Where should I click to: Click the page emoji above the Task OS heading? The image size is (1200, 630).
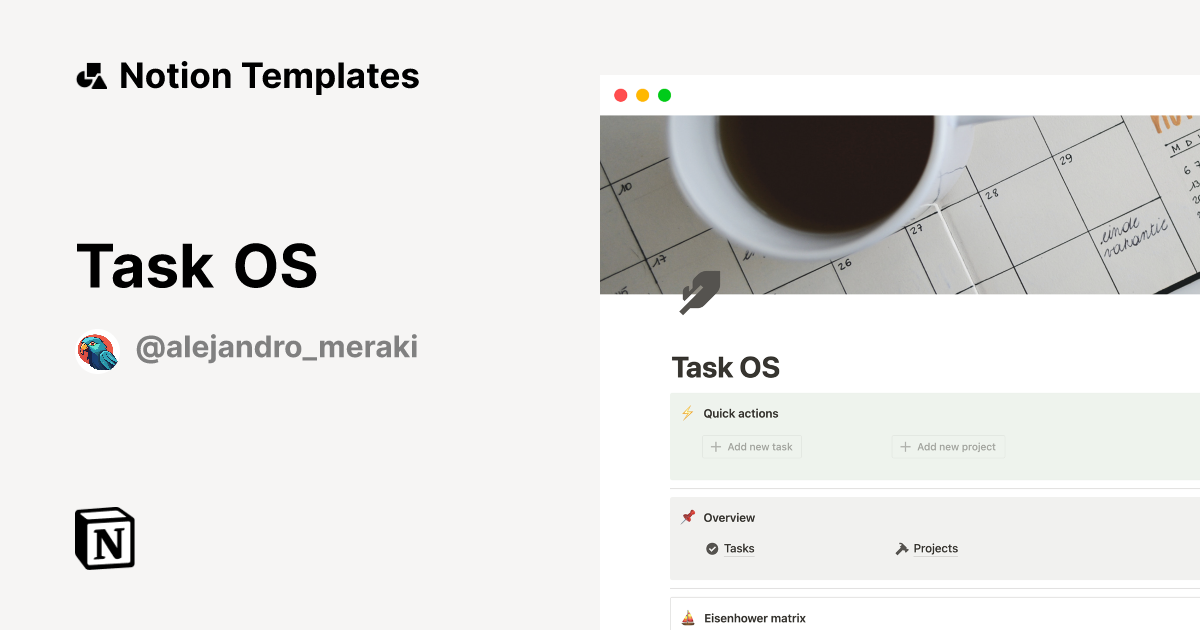point(700,291)
